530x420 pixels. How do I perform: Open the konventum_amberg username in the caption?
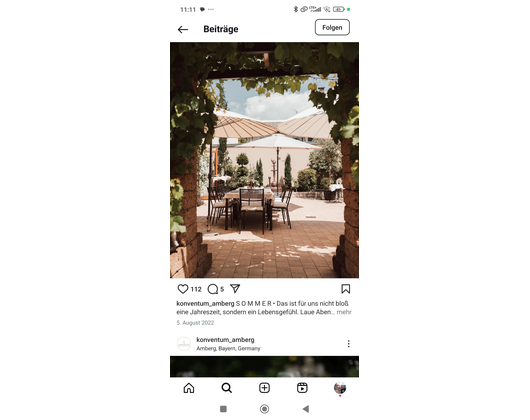(205, 303)
